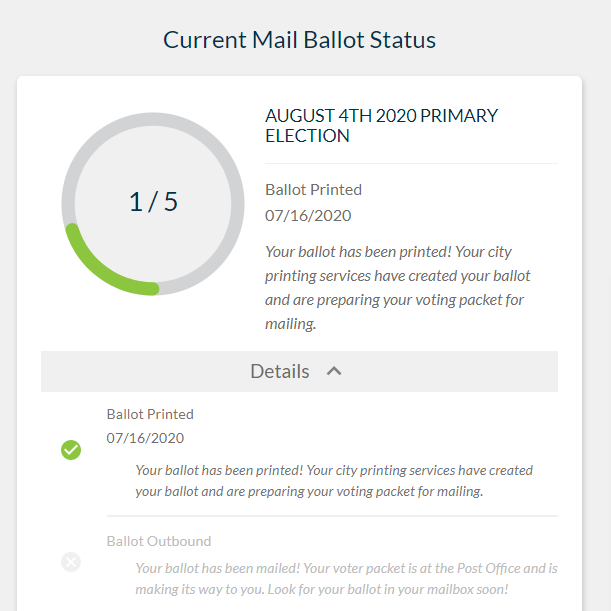Select the Ballot Outbound step label
Viewport: 611px width, 611px height.
[x=159, y=541]
